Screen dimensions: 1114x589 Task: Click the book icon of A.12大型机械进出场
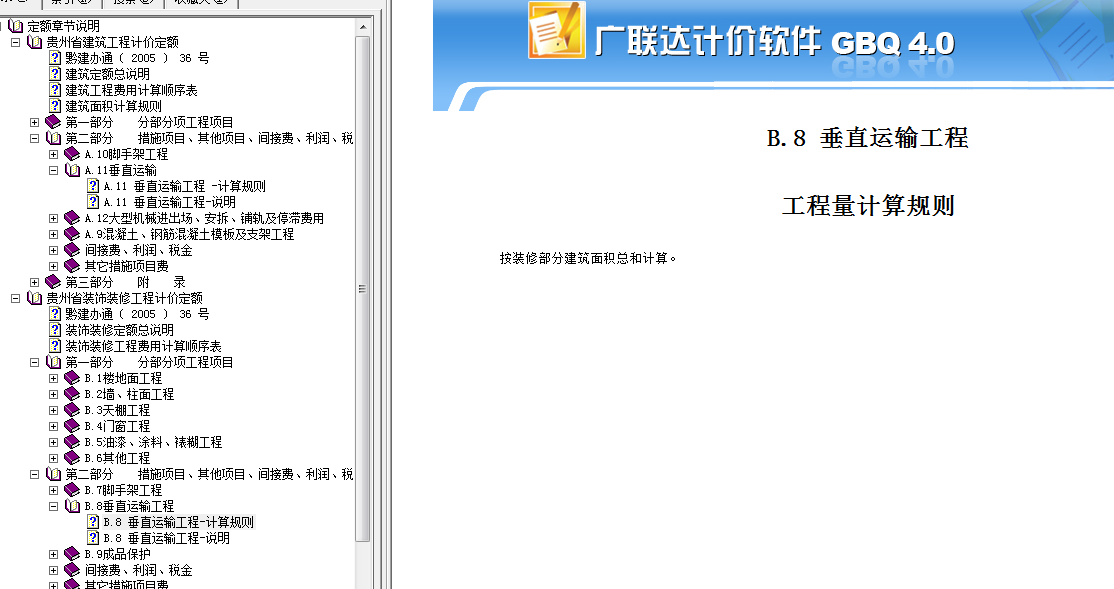[72, 218]
